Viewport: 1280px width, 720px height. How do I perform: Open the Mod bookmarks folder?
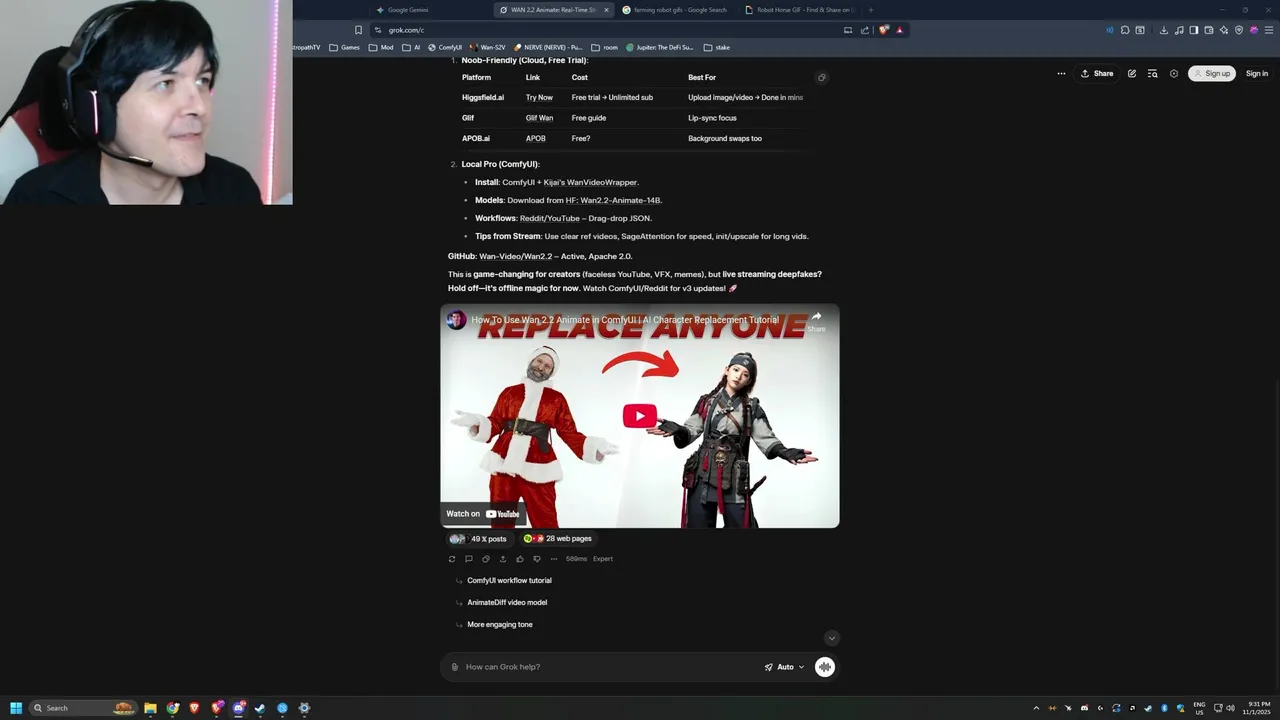pos(381,47)
